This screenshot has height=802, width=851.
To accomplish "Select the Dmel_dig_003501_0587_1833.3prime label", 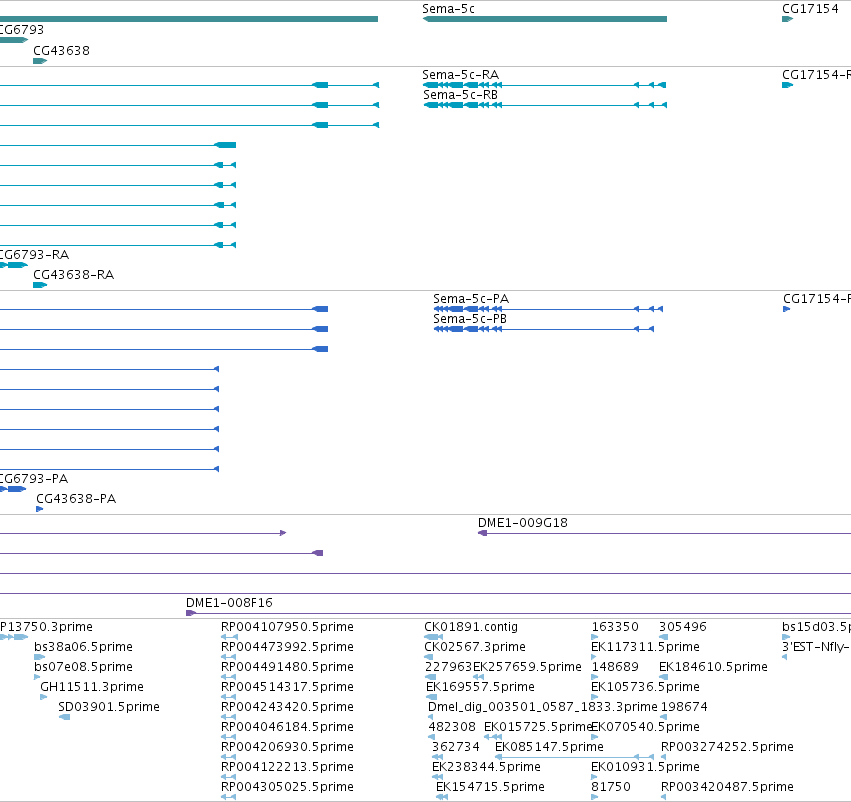I will coord(543,707).
